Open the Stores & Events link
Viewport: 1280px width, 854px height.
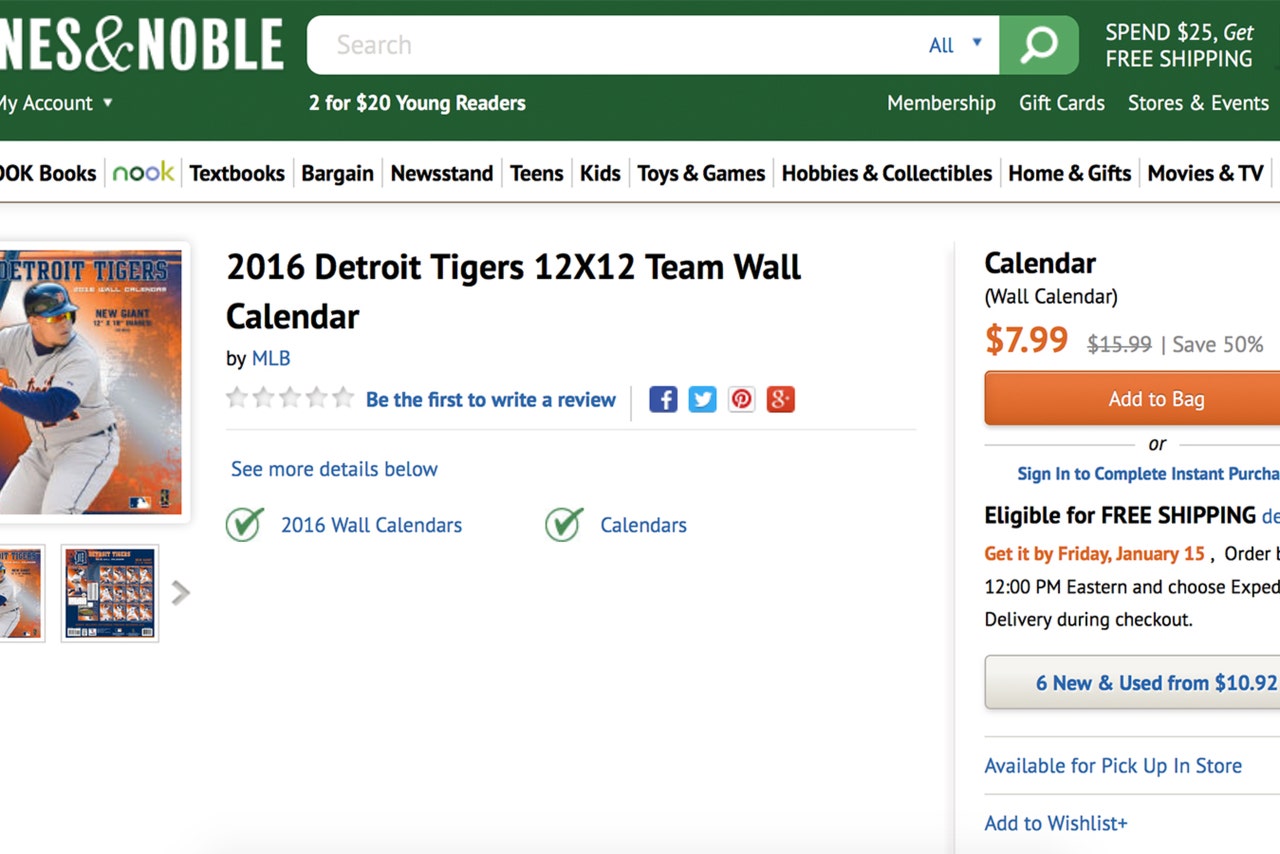click(1198, 103)
